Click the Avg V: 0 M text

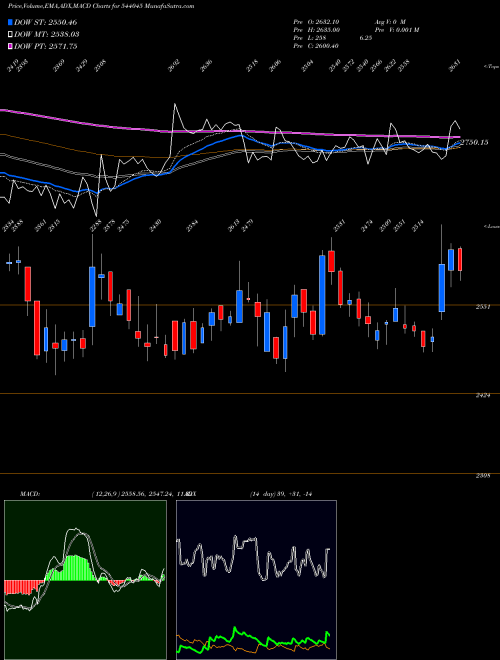click(x=389, y=22)
